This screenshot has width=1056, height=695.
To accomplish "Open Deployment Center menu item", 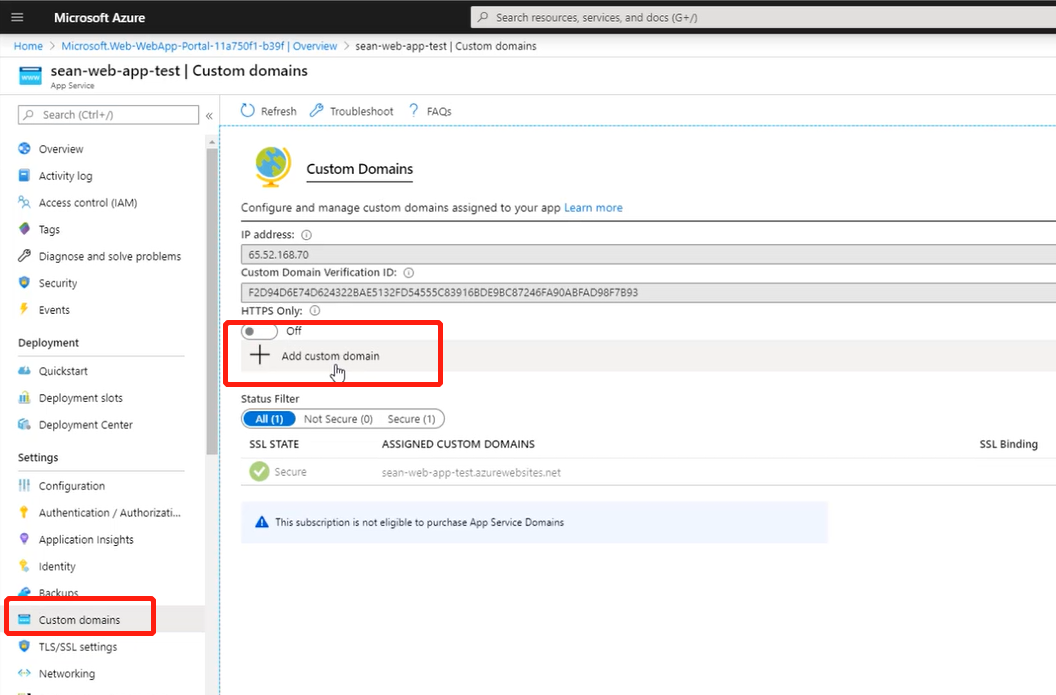I will 86,424.
